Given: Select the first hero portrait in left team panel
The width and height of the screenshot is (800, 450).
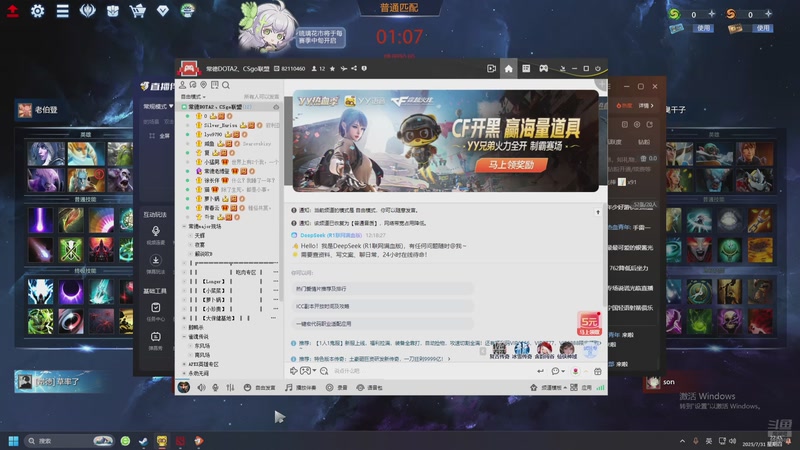Looking at the screenshot, I should (46, 154).
